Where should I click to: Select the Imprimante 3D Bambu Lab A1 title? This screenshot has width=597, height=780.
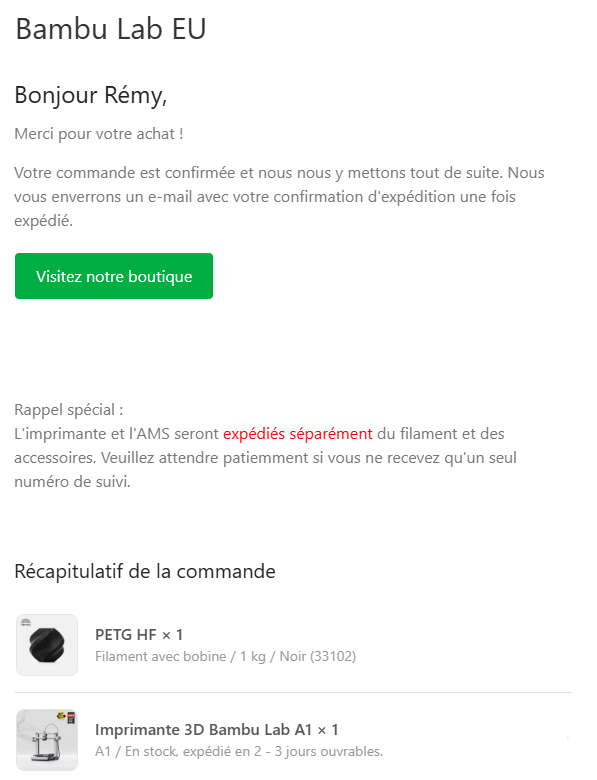pyautogui.click(x=216, y=730)
